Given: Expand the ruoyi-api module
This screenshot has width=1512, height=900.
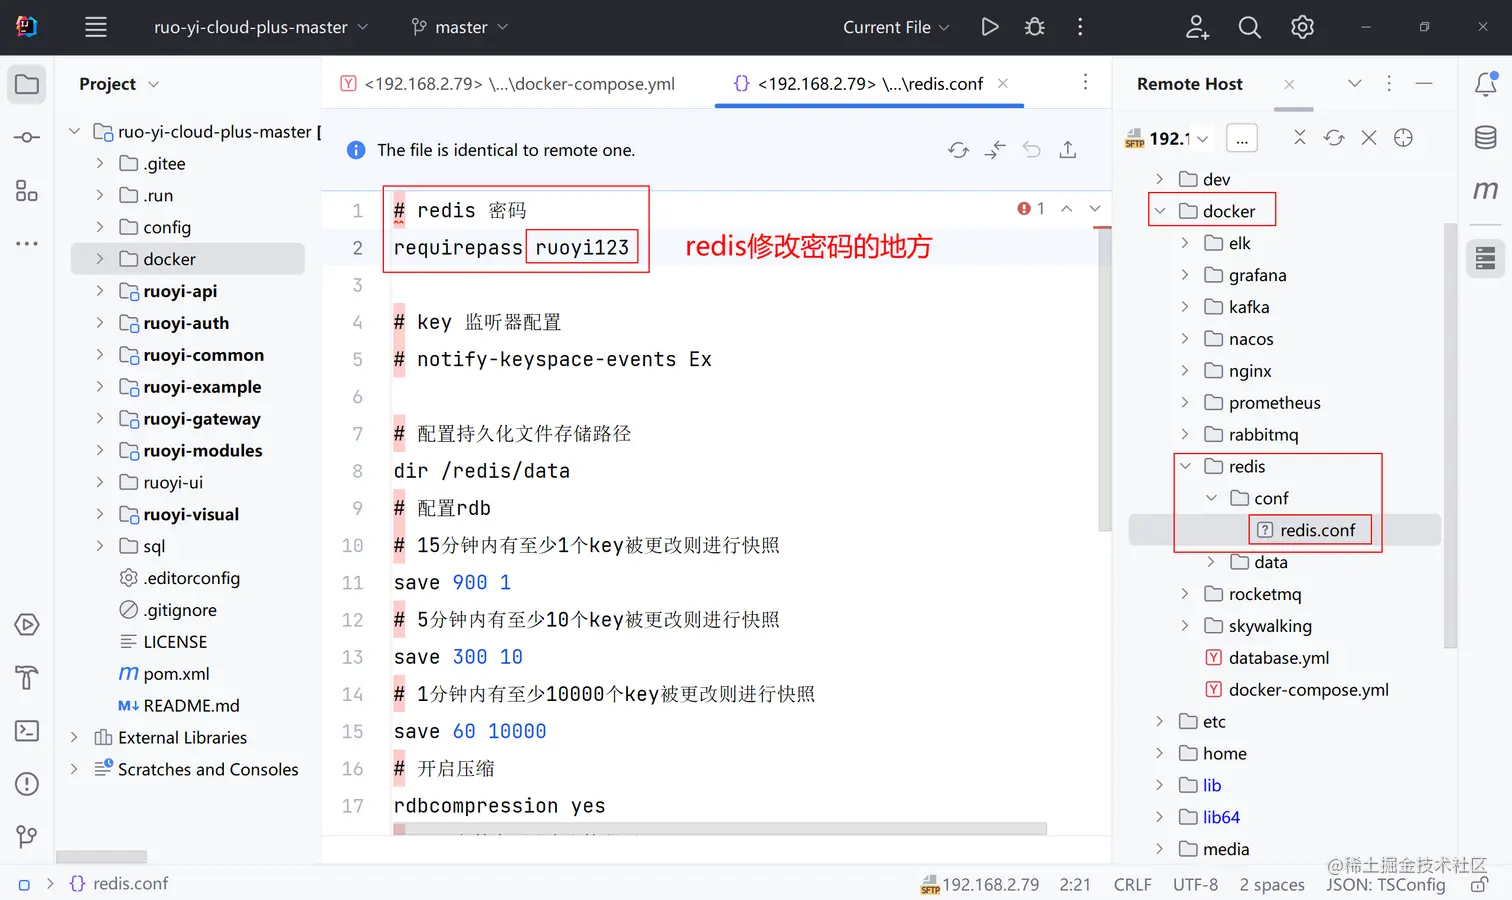Looking at the screenshot, I should (x=99, y=291).
